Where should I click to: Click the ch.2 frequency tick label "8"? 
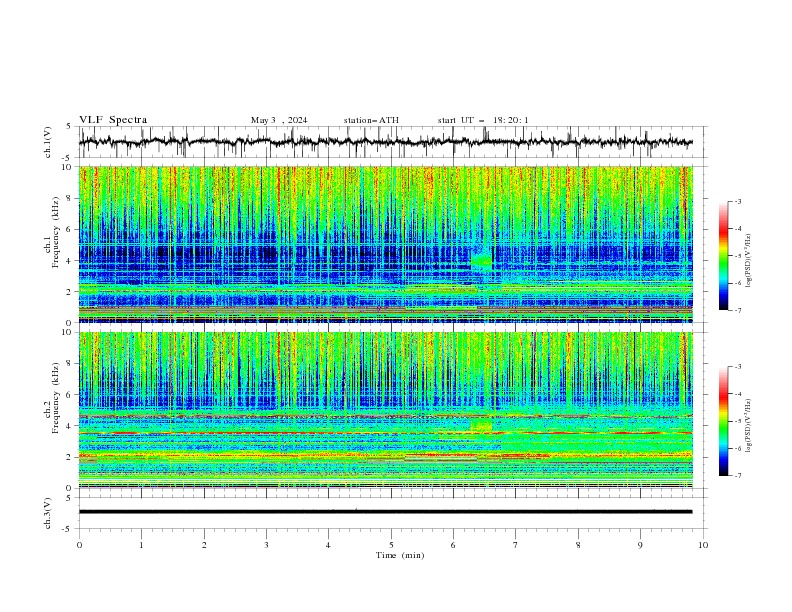coord(70,364)
